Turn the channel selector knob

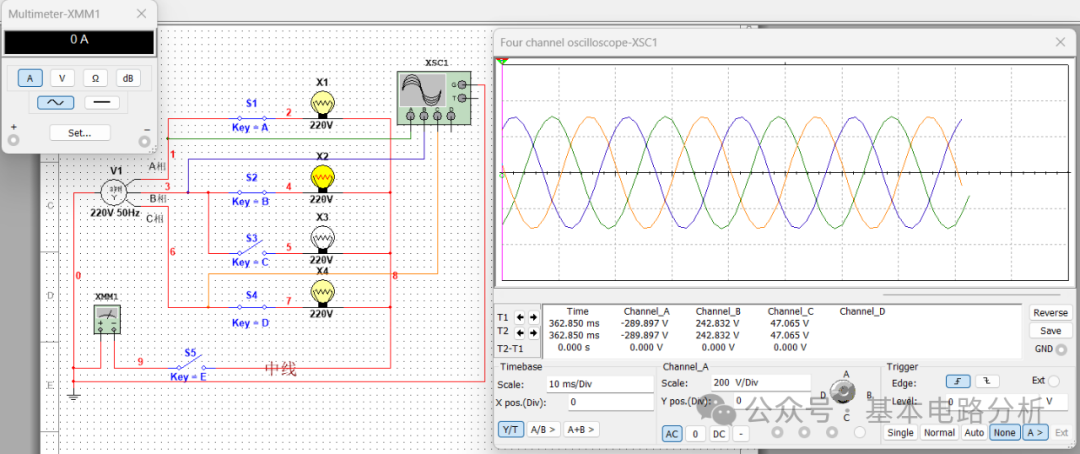click(840, 393)
